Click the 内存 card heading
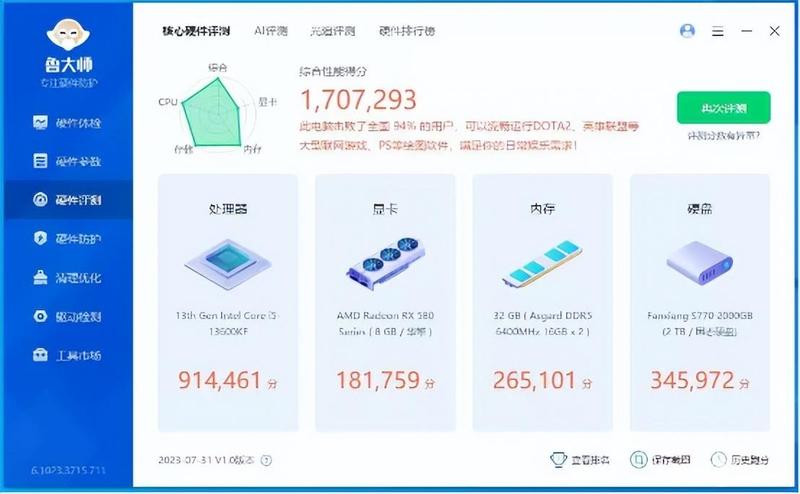Screen dimensions: 800x494 [542, 209]
